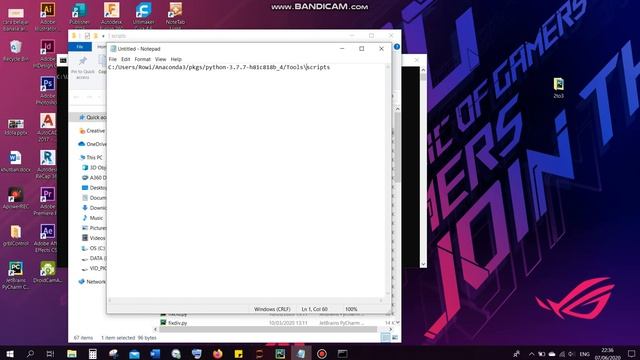Select the Autodesk Fusion desktop icon
Image resolution: width=640 pixels, height=360 pixels.
tap(111, 16)
